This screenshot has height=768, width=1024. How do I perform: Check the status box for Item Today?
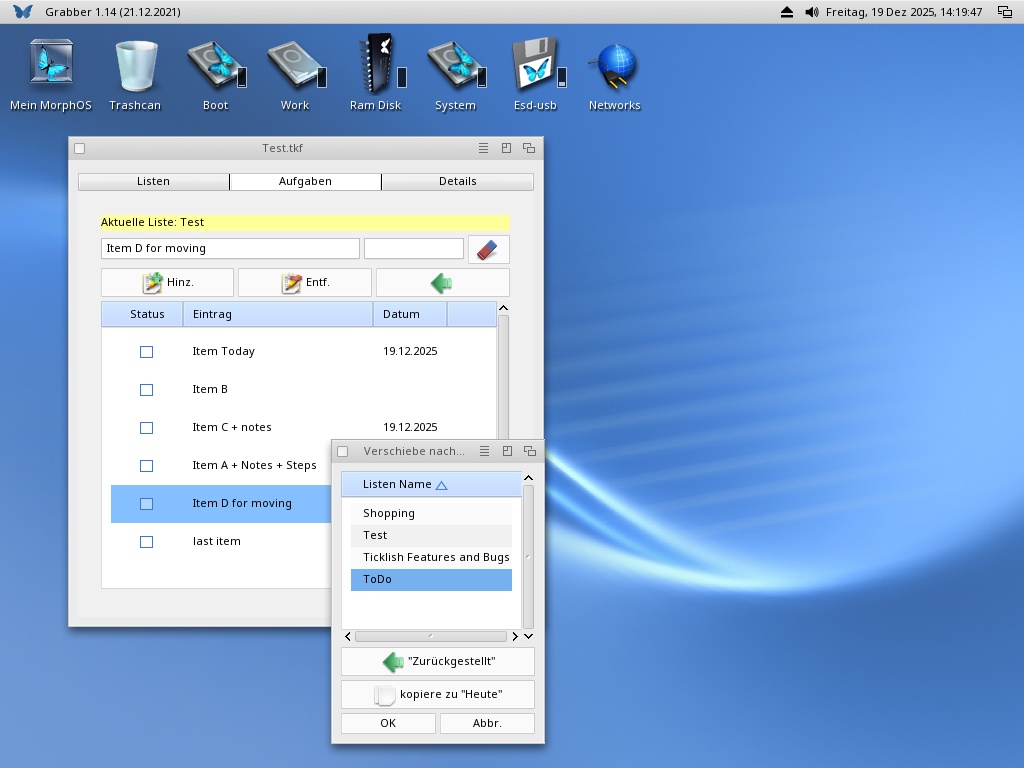point(146,352)
